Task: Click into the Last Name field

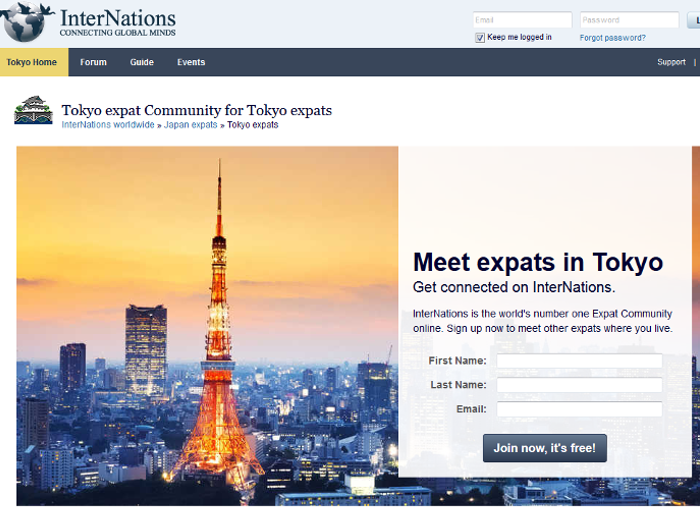Action: click(x=579, y=385)
